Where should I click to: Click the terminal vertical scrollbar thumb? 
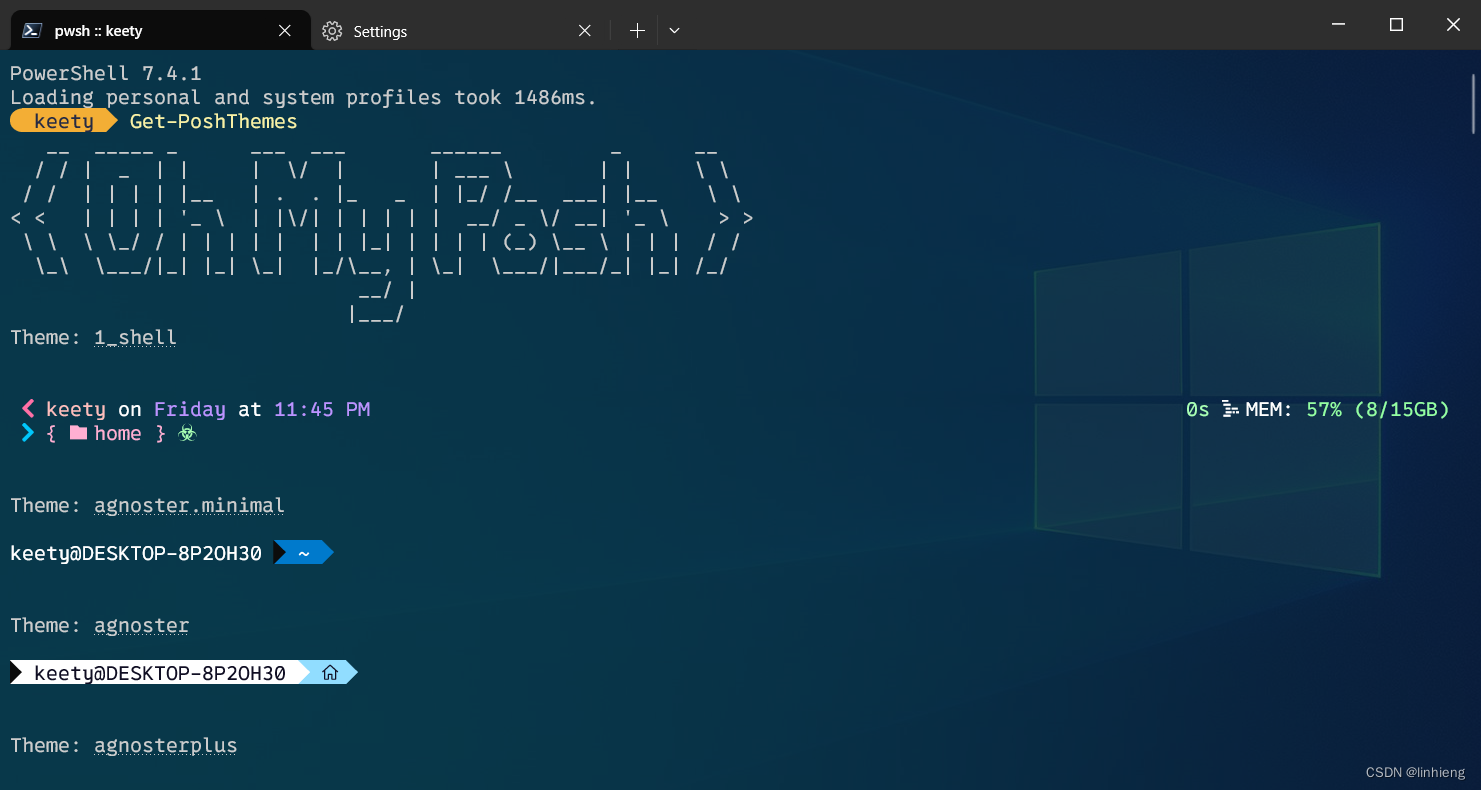click(x=1474, y=104)
